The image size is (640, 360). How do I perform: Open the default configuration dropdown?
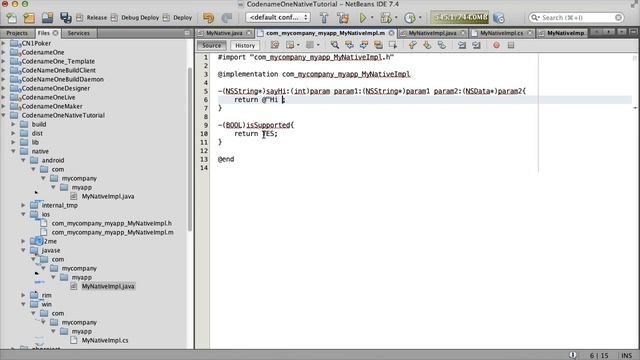pos(278,18)
